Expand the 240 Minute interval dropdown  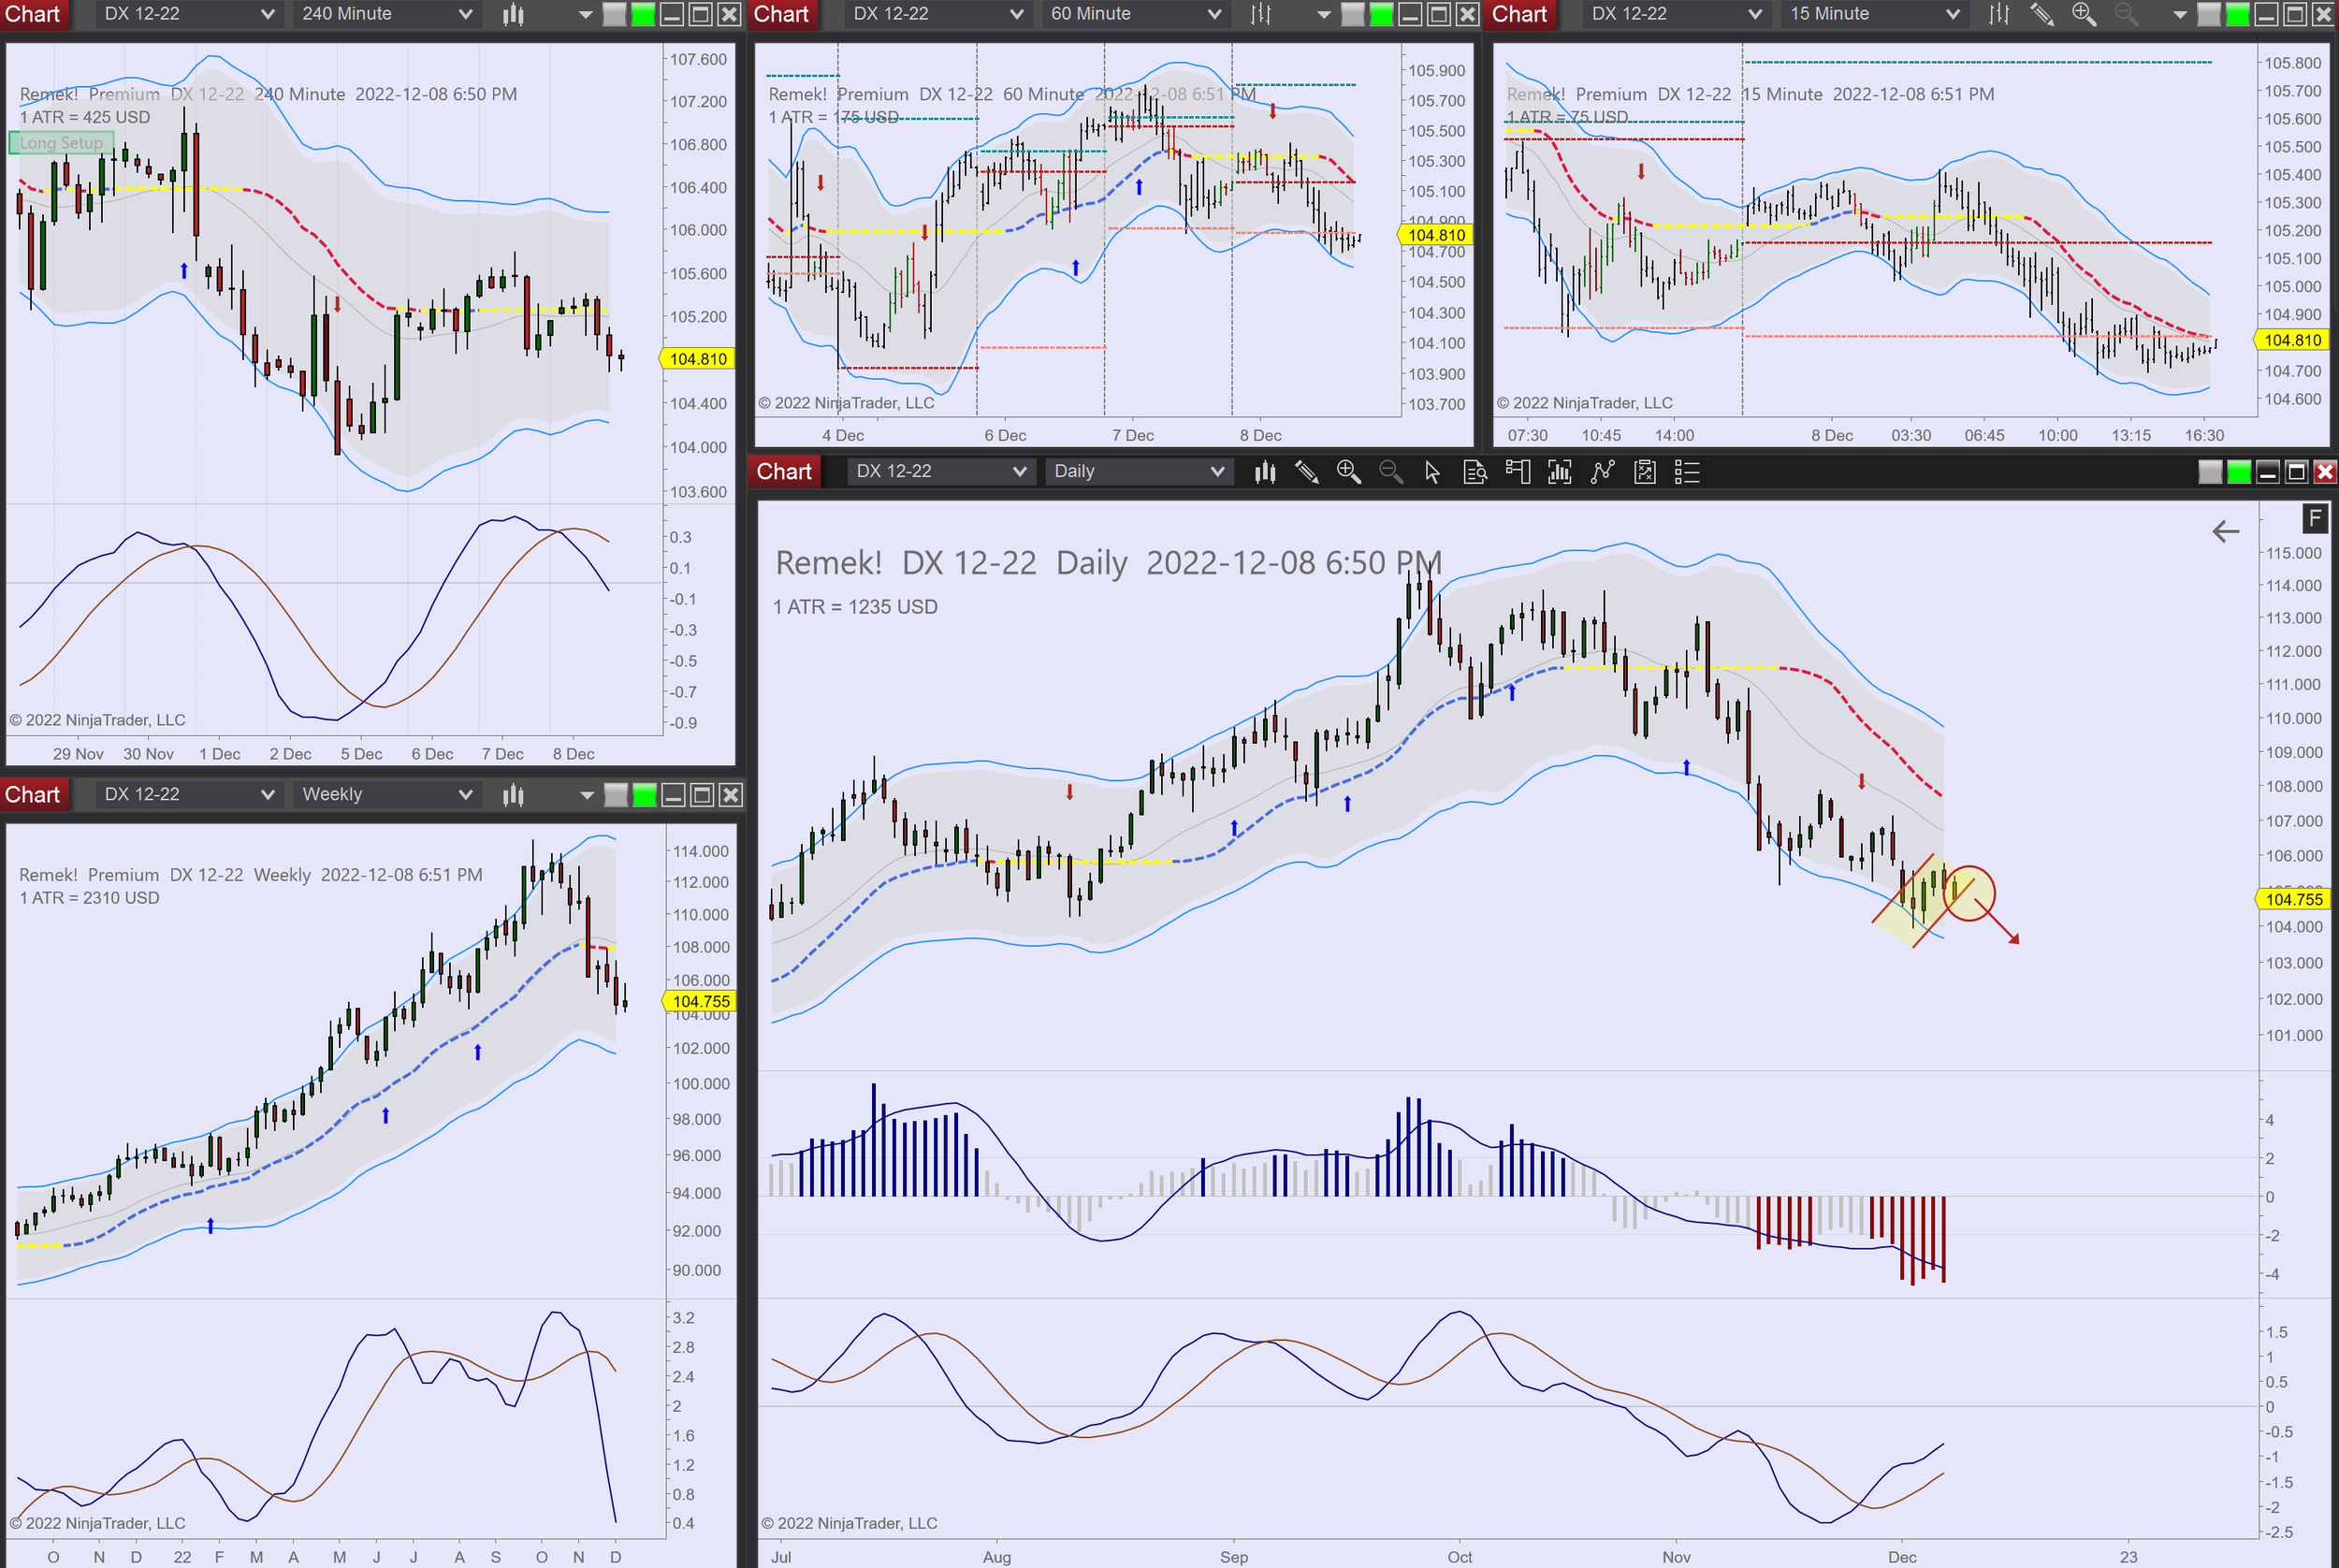coord(387,14)
